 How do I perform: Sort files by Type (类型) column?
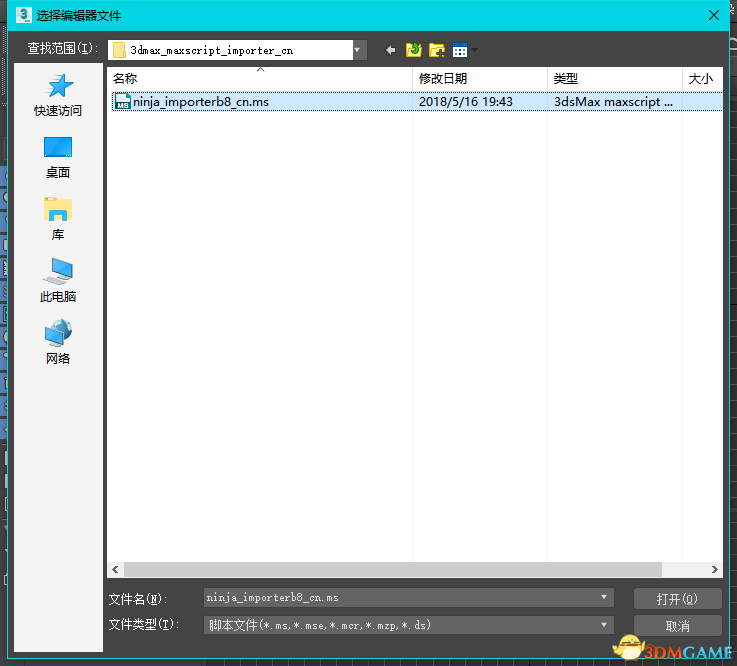[613, 78]
